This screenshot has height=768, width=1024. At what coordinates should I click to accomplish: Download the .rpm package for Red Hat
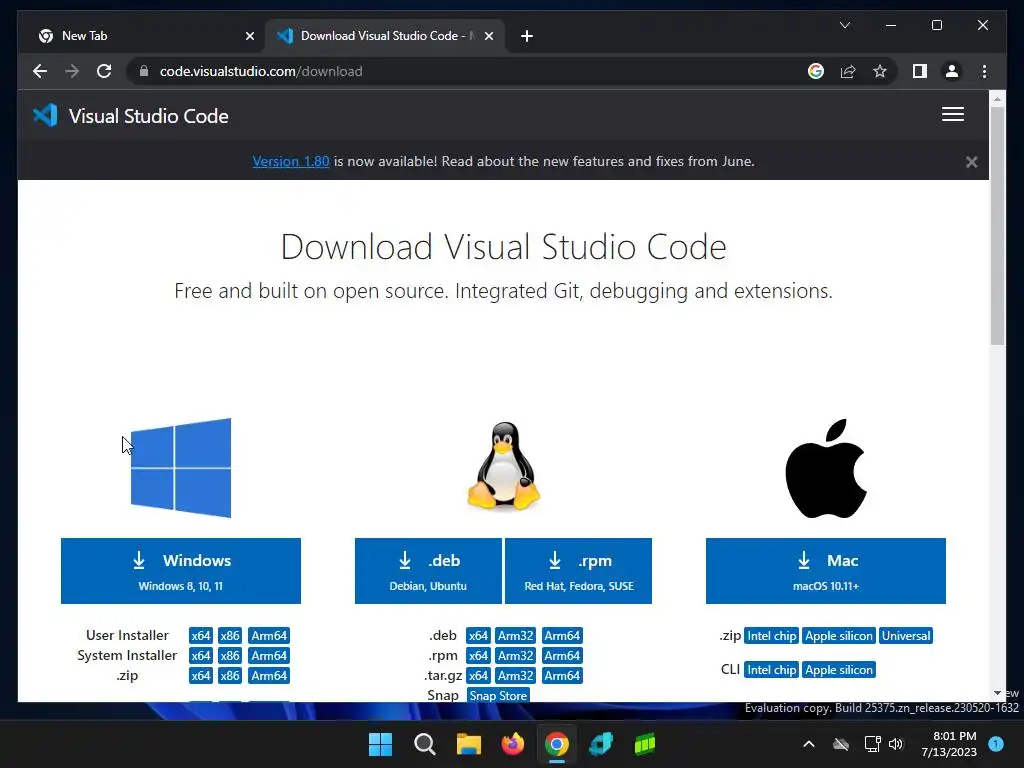click(x=579, y=571)
